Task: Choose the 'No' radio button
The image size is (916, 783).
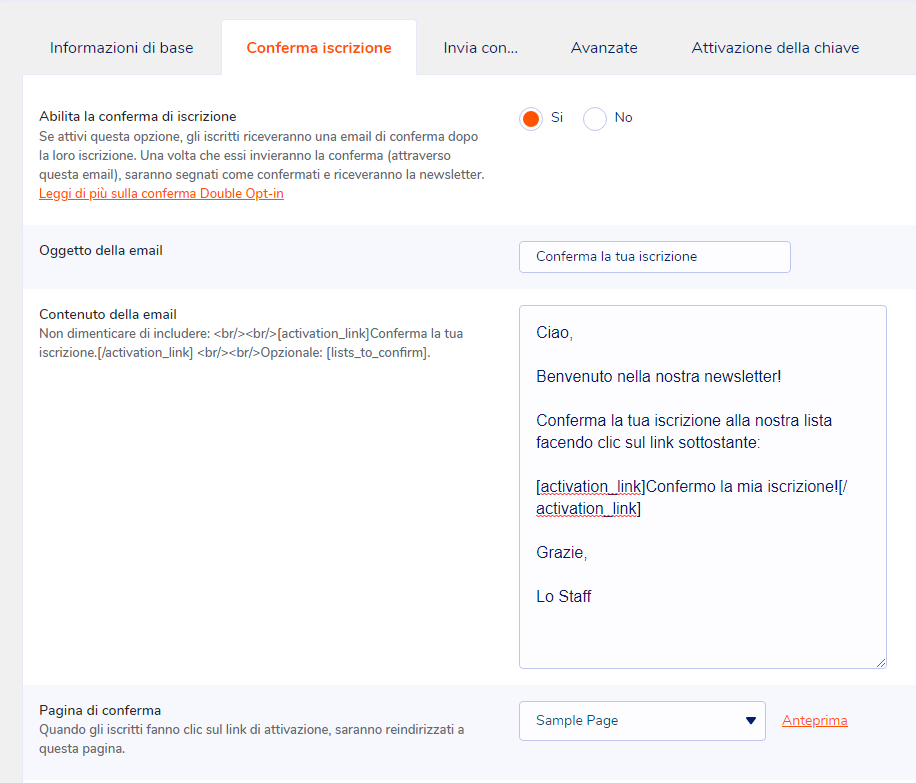Action: click(x=595, y=119)
